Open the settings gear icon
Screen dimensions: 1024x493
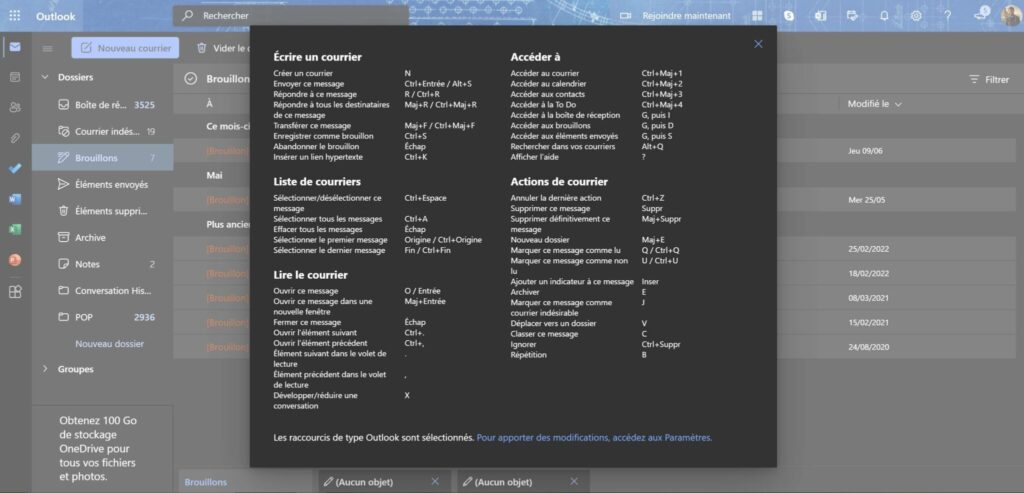click(916, 16)
